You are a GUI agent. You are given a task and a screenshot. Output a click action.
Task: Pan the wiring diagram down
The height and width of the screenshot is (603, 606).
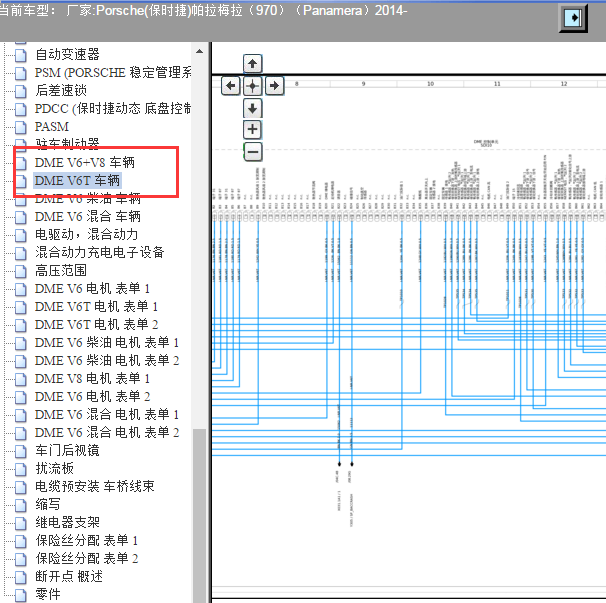(x=252, y=108)
